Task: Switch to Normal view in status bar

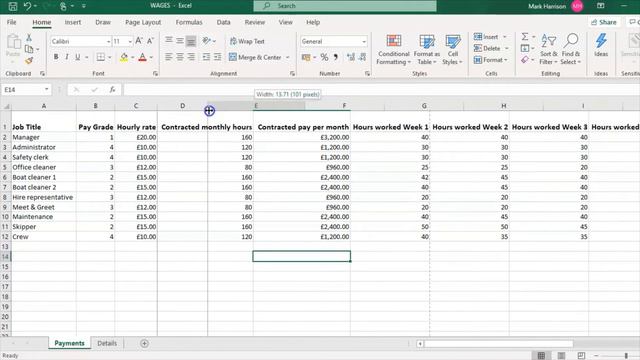Action: 541,356
